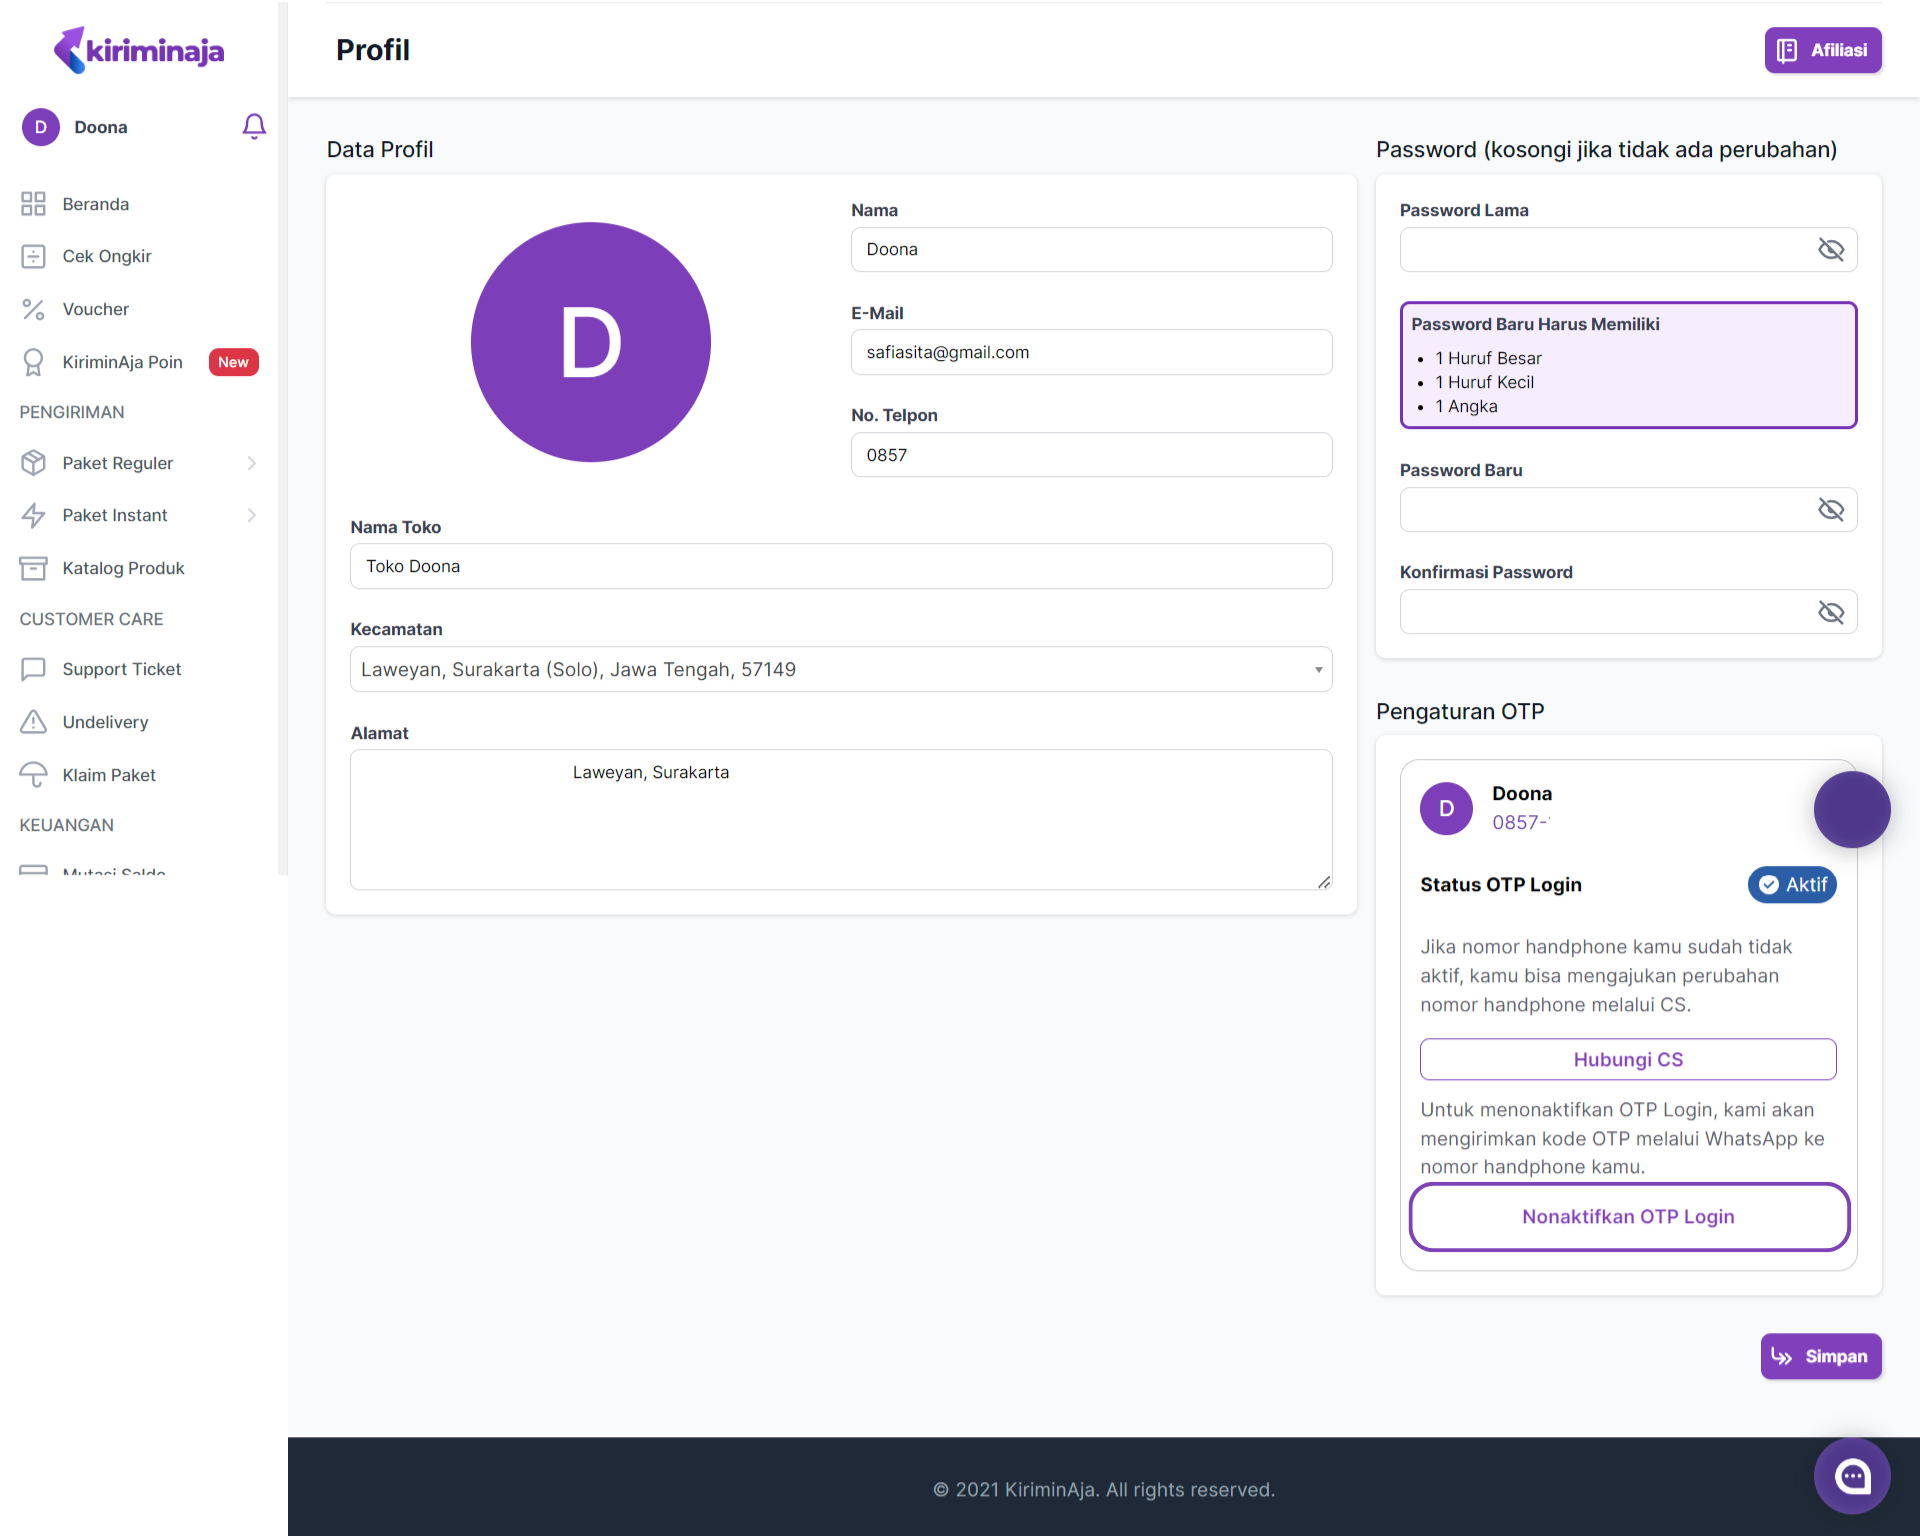Screen dimensions: 1920x1536
Task: Show the Password Lama text
Action: tap(1830, 250)
